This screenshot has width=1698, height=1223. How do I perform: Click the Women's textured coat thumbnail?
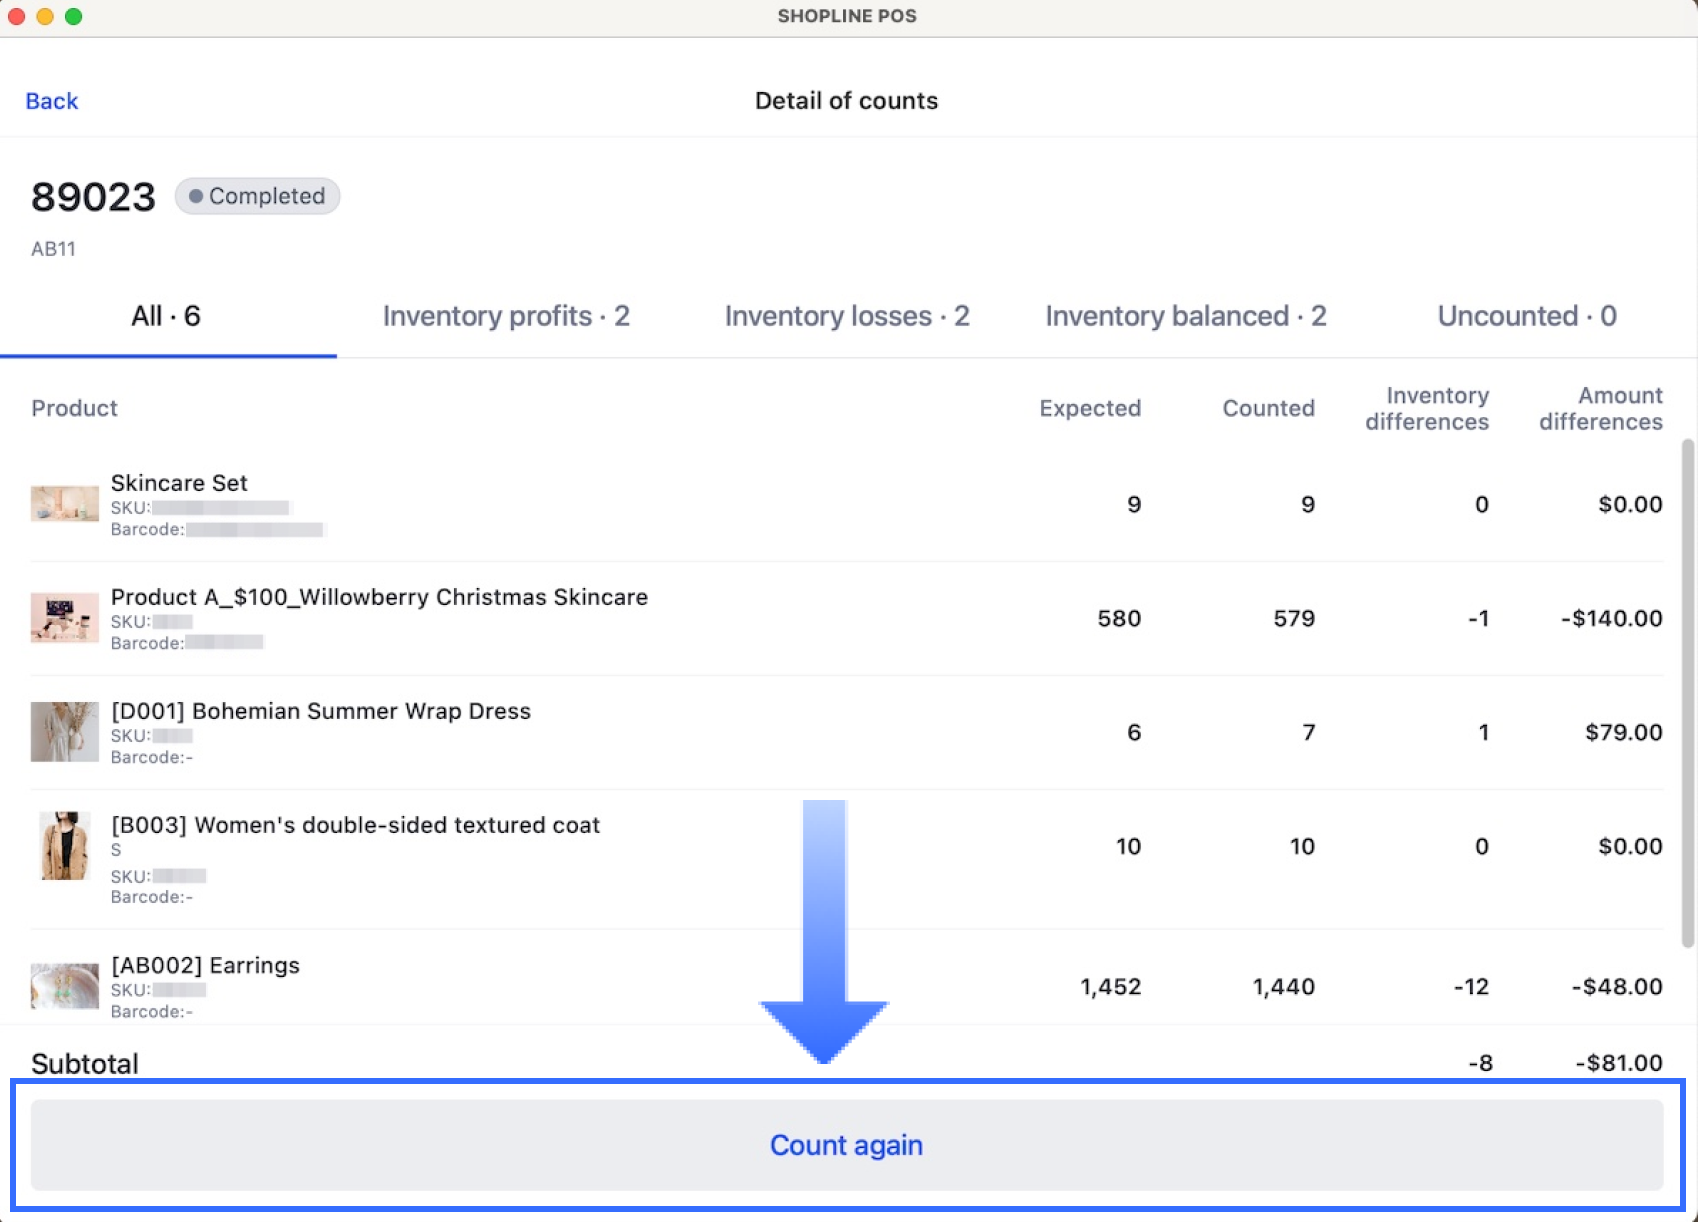tap(65, 846)
